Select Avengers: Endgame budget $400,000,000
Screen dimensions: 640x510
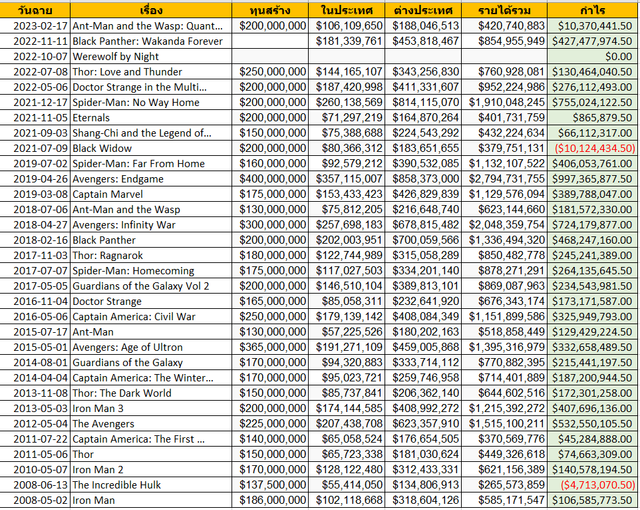[270, 179]
